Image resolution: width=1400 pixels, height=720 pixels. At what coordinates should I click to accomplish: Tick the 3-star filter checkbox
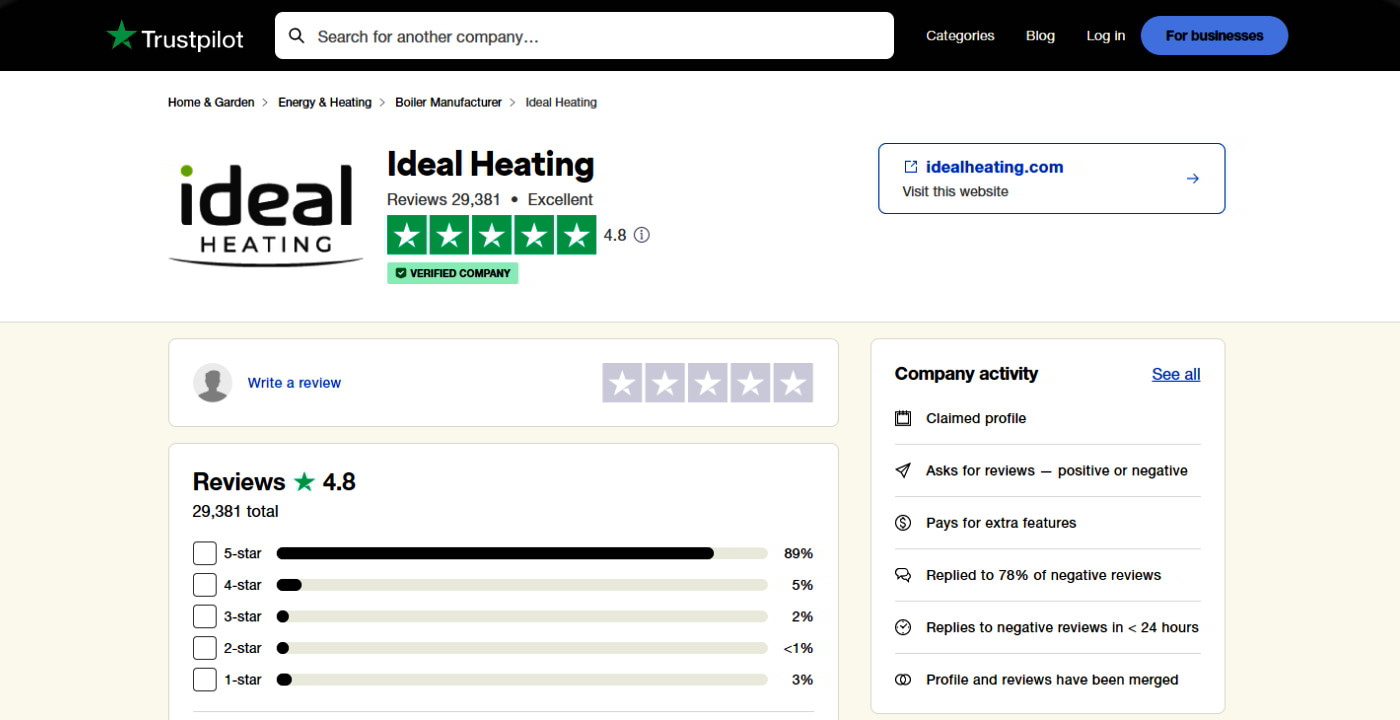[x=204, y=616]
